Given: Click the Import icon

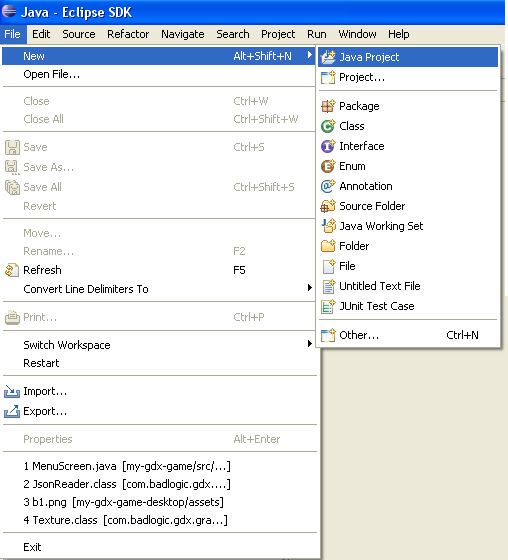Looking at the screenshot, I should coord(12,392).
